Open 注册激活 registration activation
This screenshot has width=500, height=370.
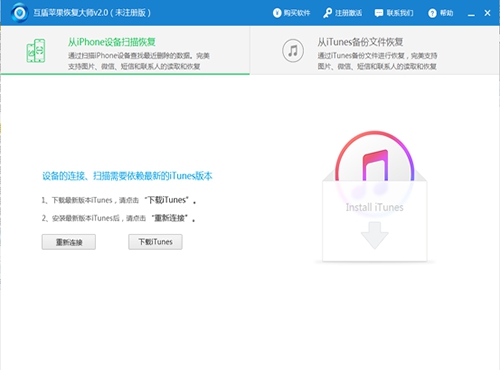coord(342,13)
